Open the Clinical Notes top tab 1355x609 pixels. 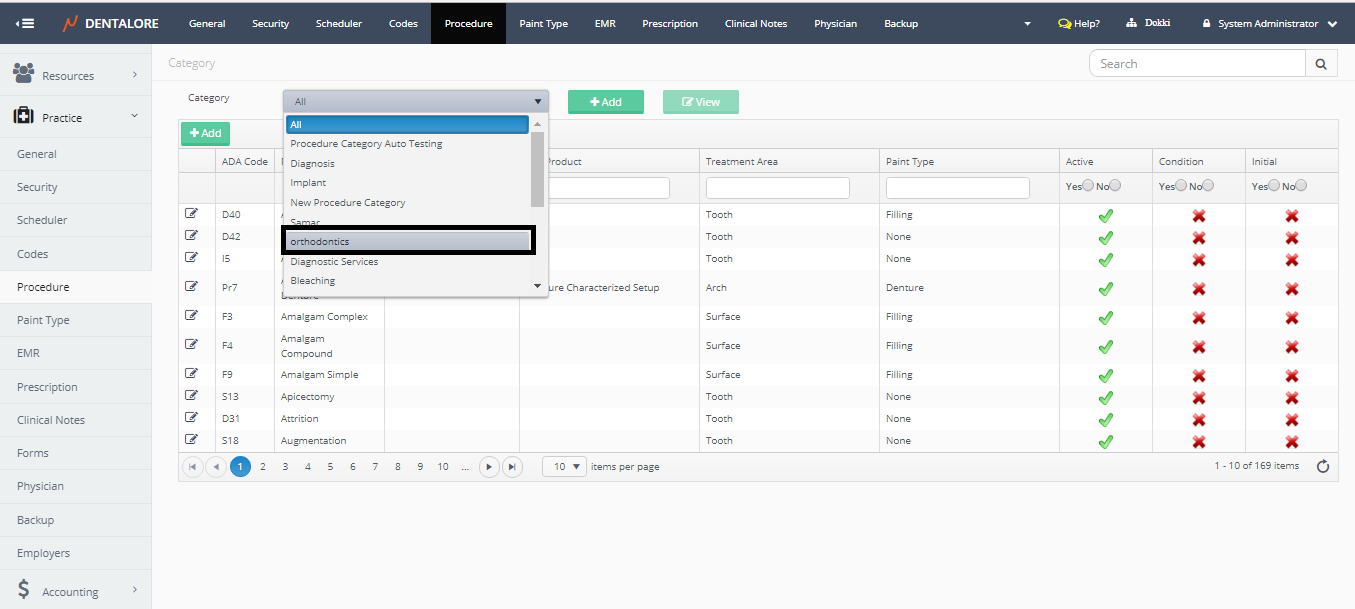point(755,23)
